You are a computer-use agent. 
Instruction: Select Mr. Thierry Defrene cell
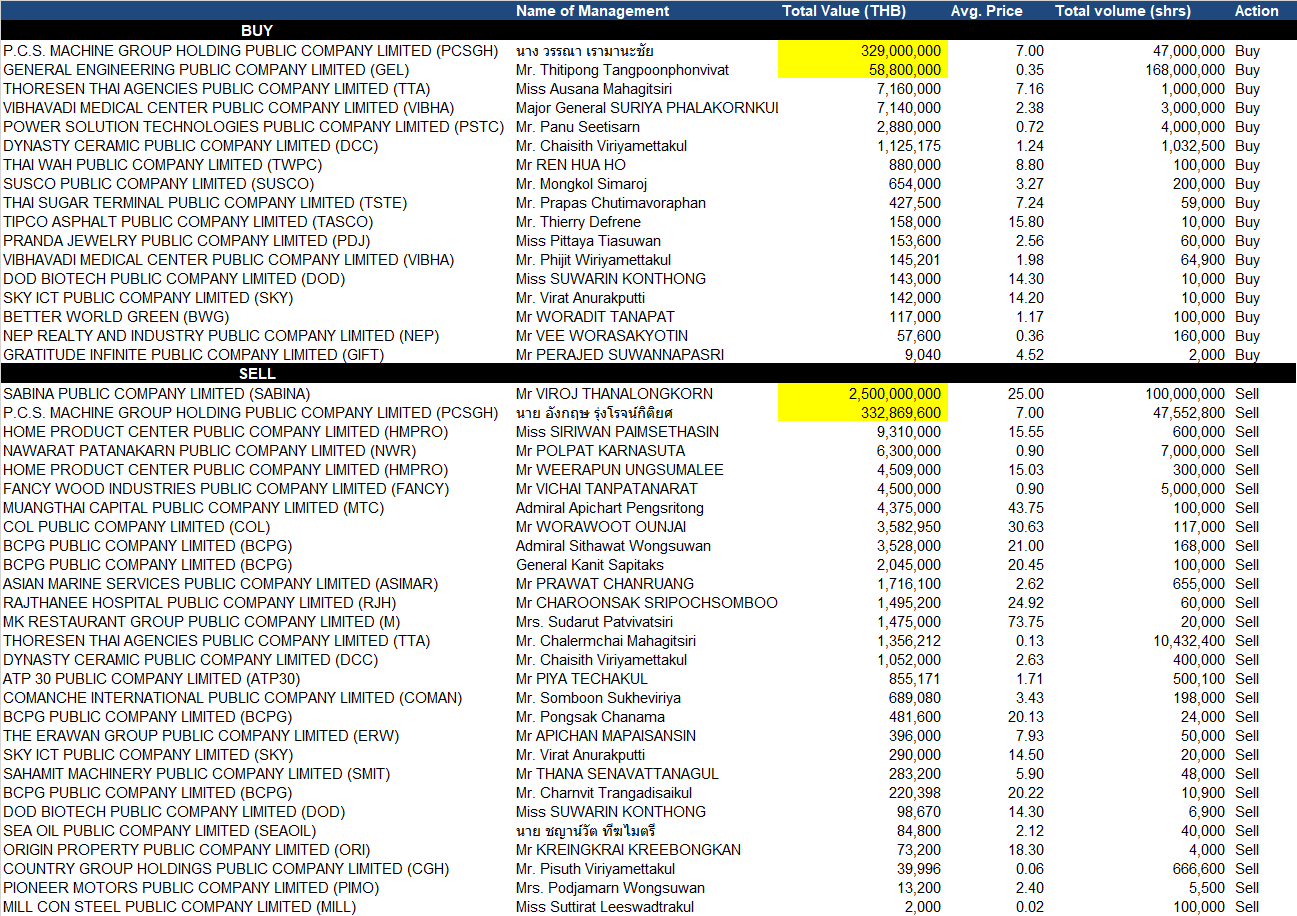coord(578,222)
